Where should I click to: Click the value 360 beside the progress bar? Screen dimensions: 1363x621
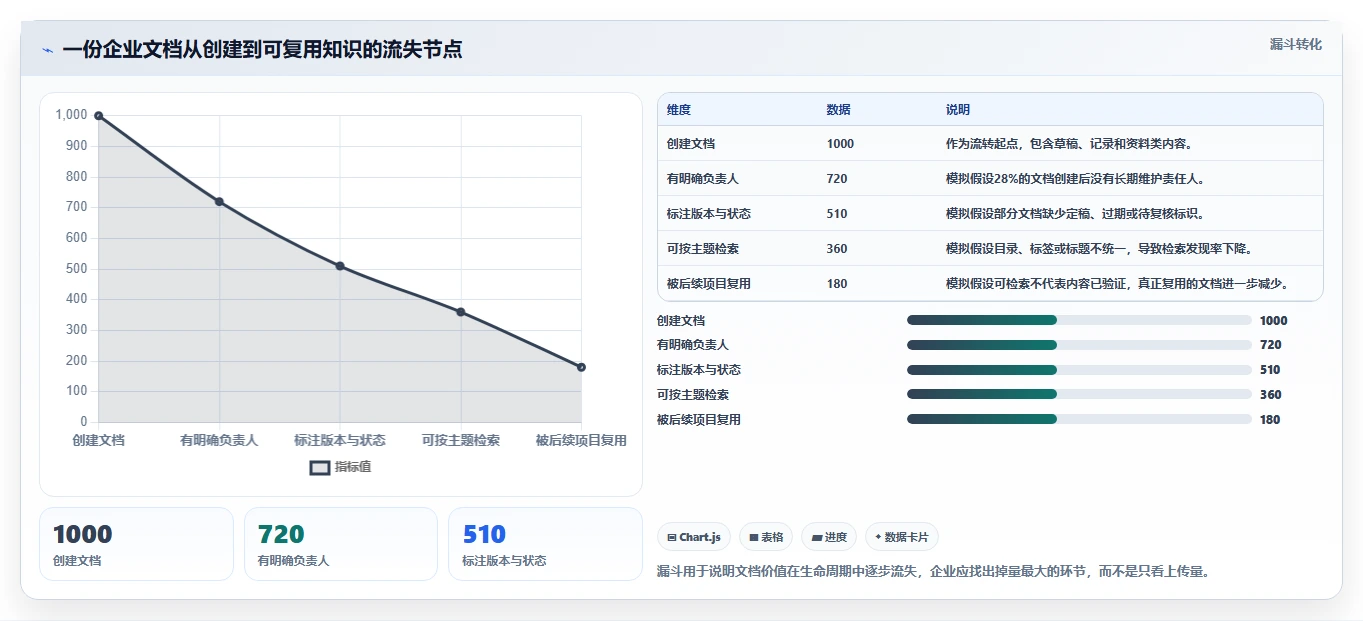[1270, 394]
